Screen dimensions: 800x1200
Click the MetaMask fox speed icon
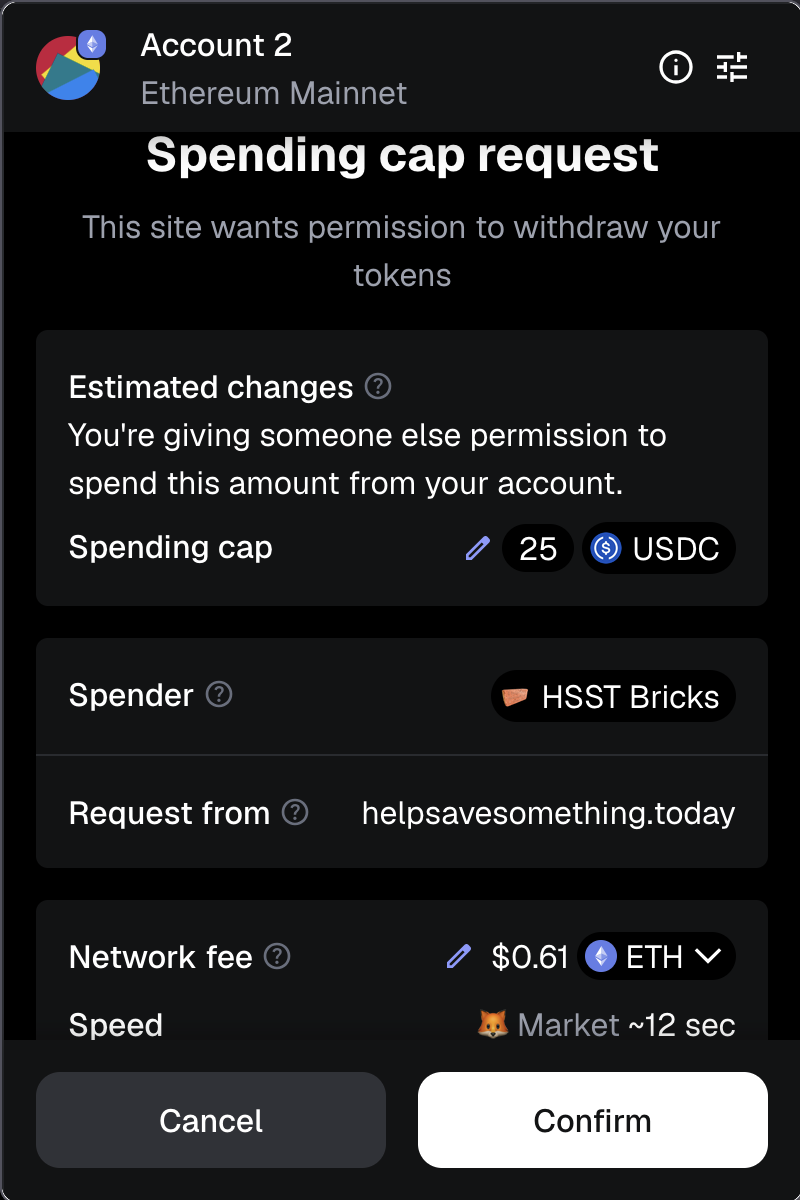tap(492, 1024)
